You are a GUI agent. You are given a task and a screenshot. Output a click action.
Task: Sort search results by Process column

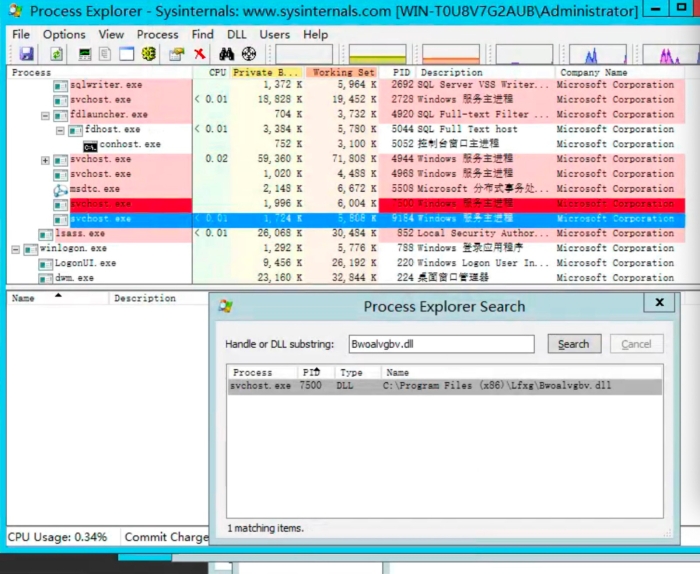[x=262, y=372]
